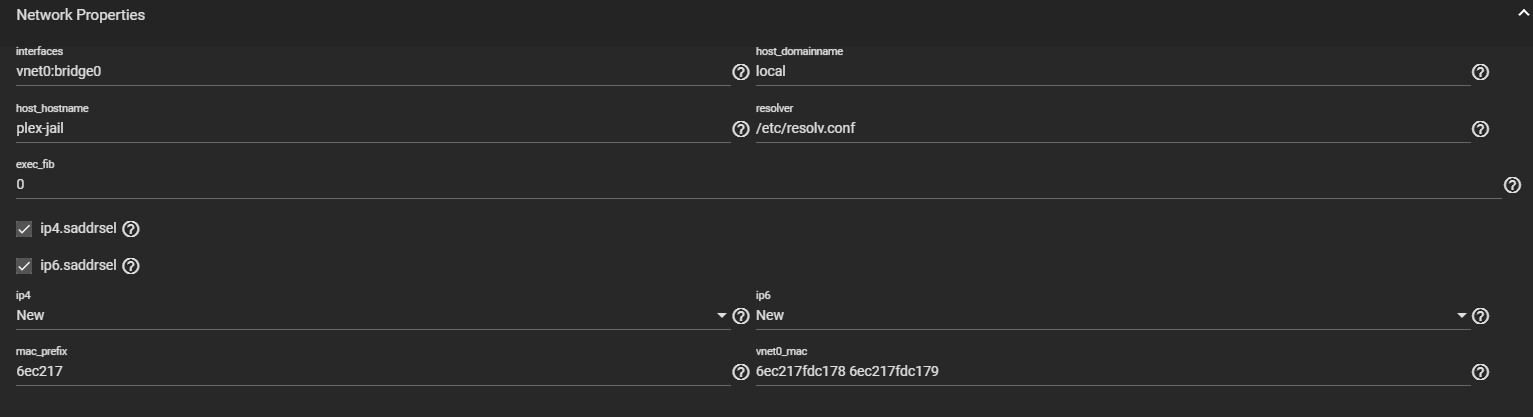Focus the host_hostname field plex-jail
The width and height of the screenshot is (1533, 417).
click(373, 128)
